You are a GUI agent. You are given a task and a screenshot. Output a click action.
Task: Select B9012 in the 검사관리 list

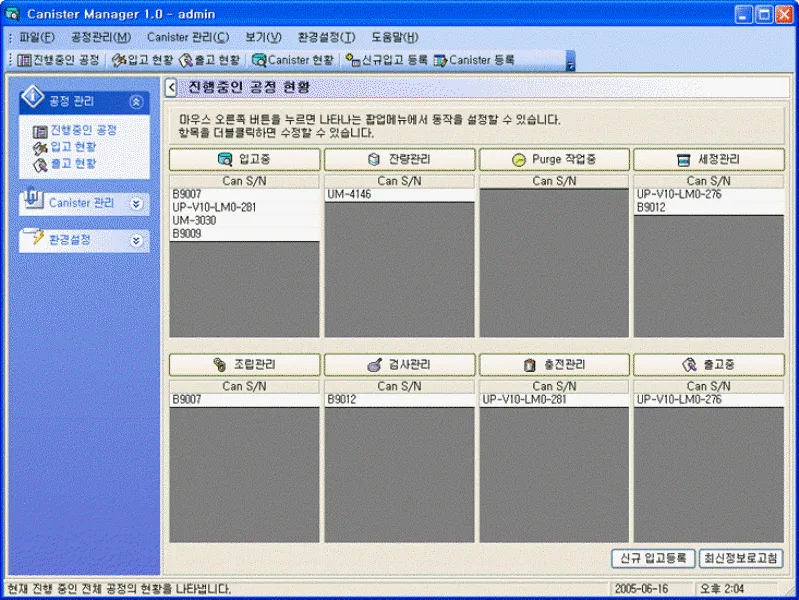pyautogui.click(x=399, y=400)
